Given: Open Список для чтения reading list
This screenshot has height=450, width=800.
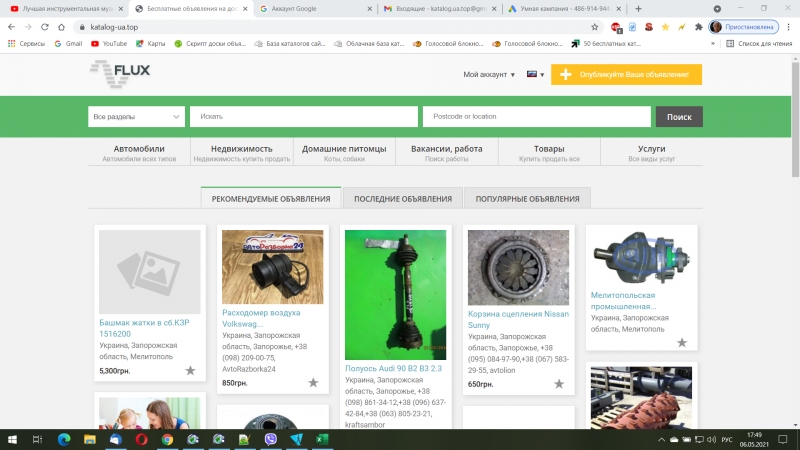Looking at the screenshot, I should click(759, 44).
